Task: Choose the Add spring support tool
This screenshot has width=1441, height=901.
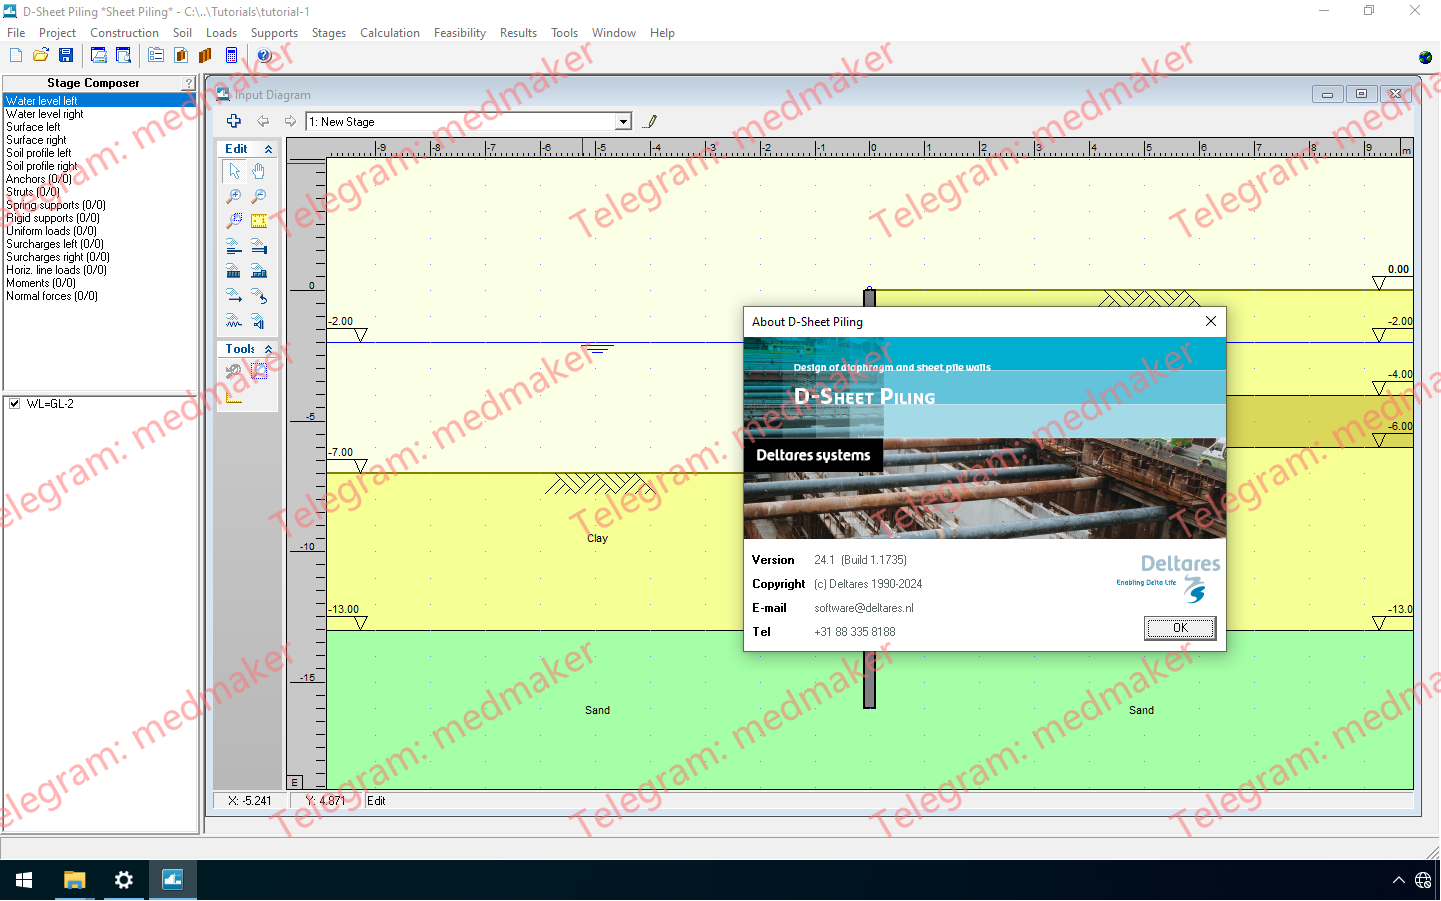Action: (234, 321)
